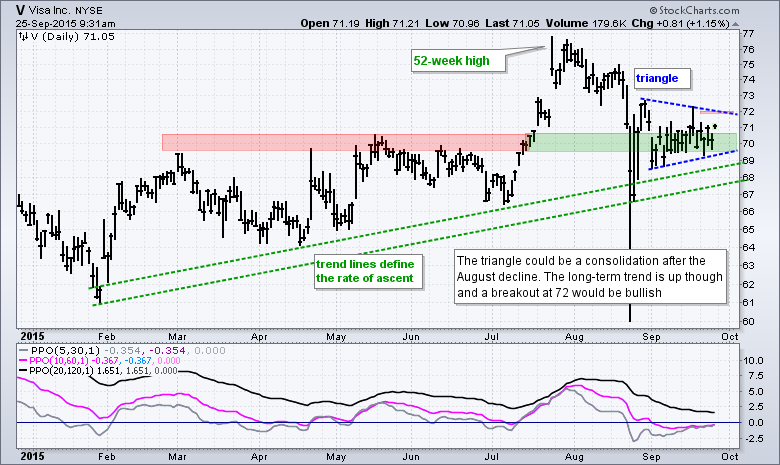Screen dimensions: 780x465
Task: Click the small red zone at 72
Action: 717,113
